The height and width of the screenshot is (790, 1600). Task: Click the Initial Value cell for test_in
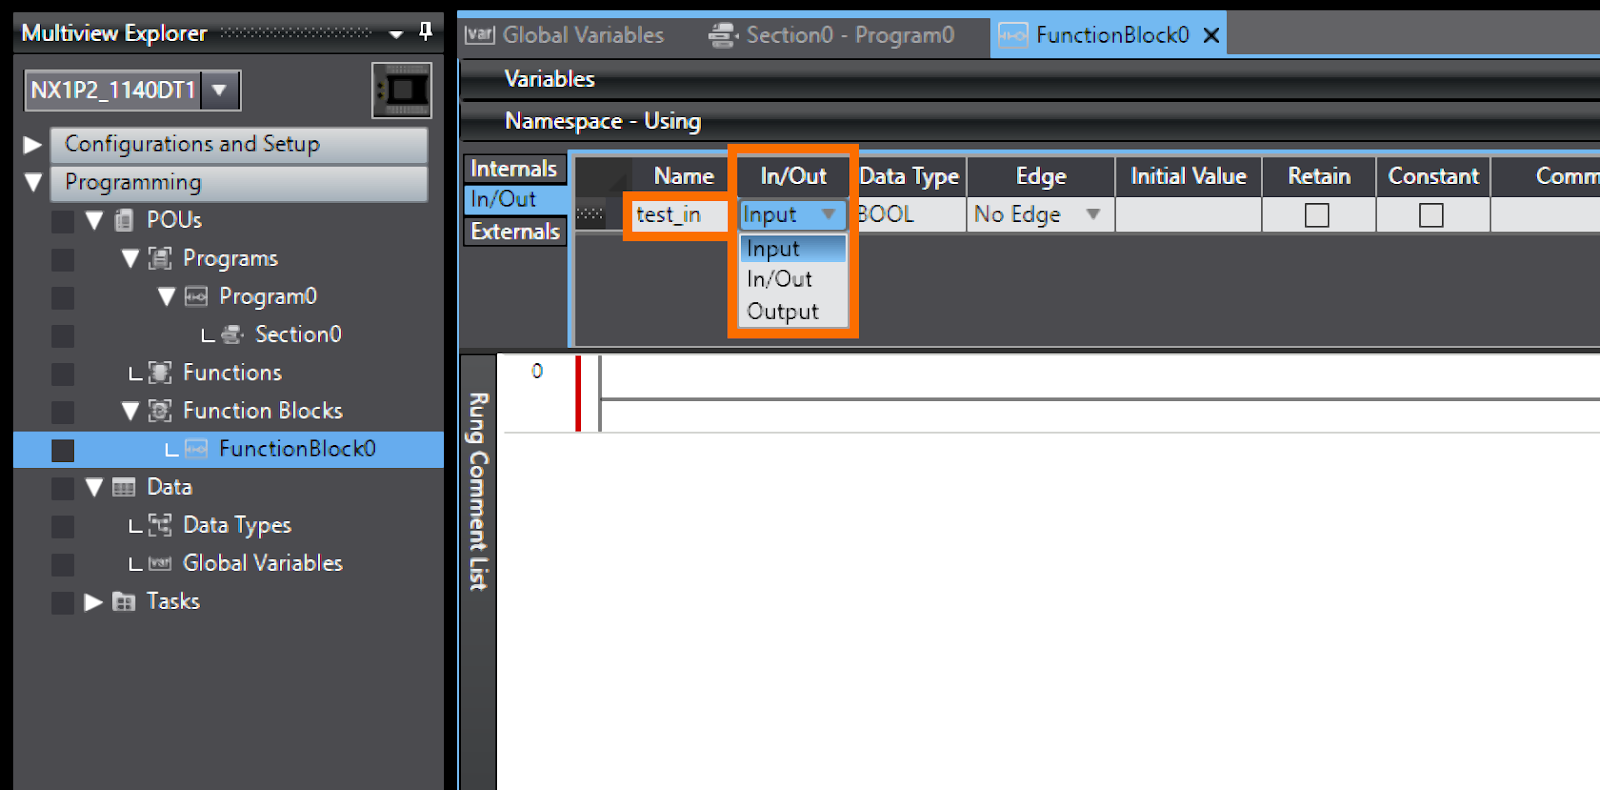1188,215
